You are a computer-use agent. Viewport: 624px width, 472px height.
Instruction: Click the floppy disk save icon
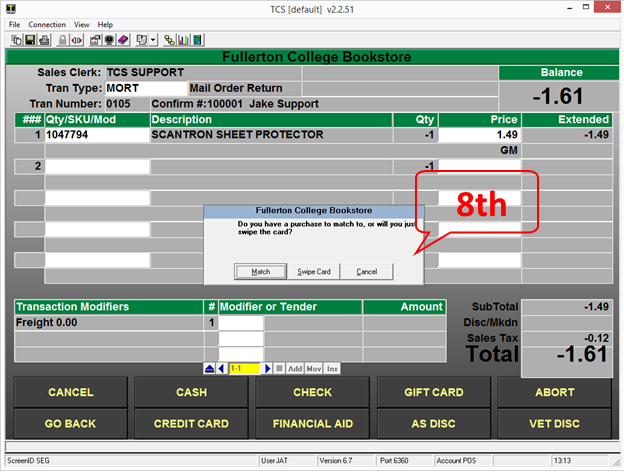pos(30,40)
